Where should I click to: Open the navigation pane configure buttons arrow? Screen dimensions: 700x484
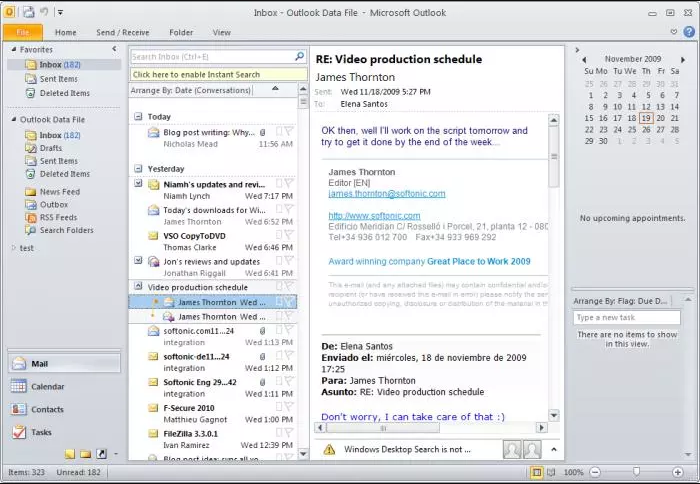pyautogui.click(x=116, y=454)
